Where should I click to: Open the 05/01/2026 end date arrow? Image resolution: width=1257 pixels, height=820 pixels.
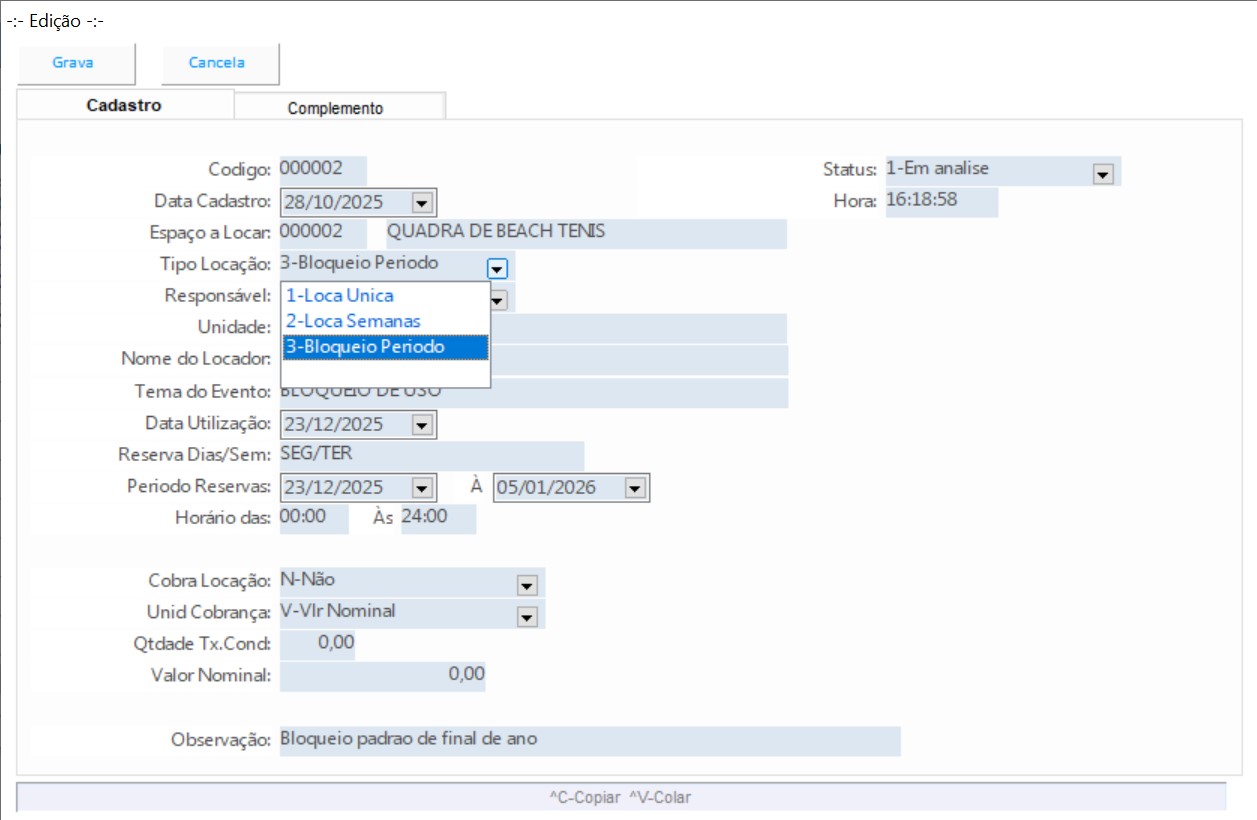(x=634, y=489)
